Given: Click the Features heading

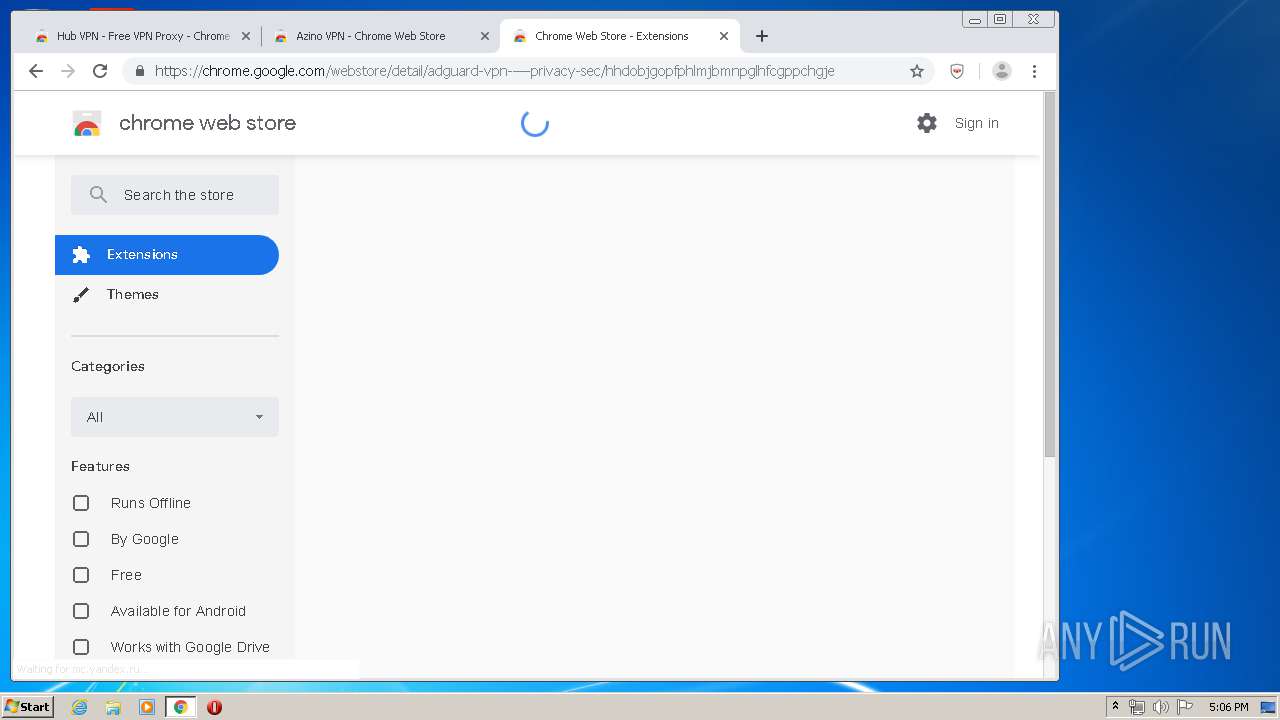Looking at the screenshot, I should coord(100,466).
